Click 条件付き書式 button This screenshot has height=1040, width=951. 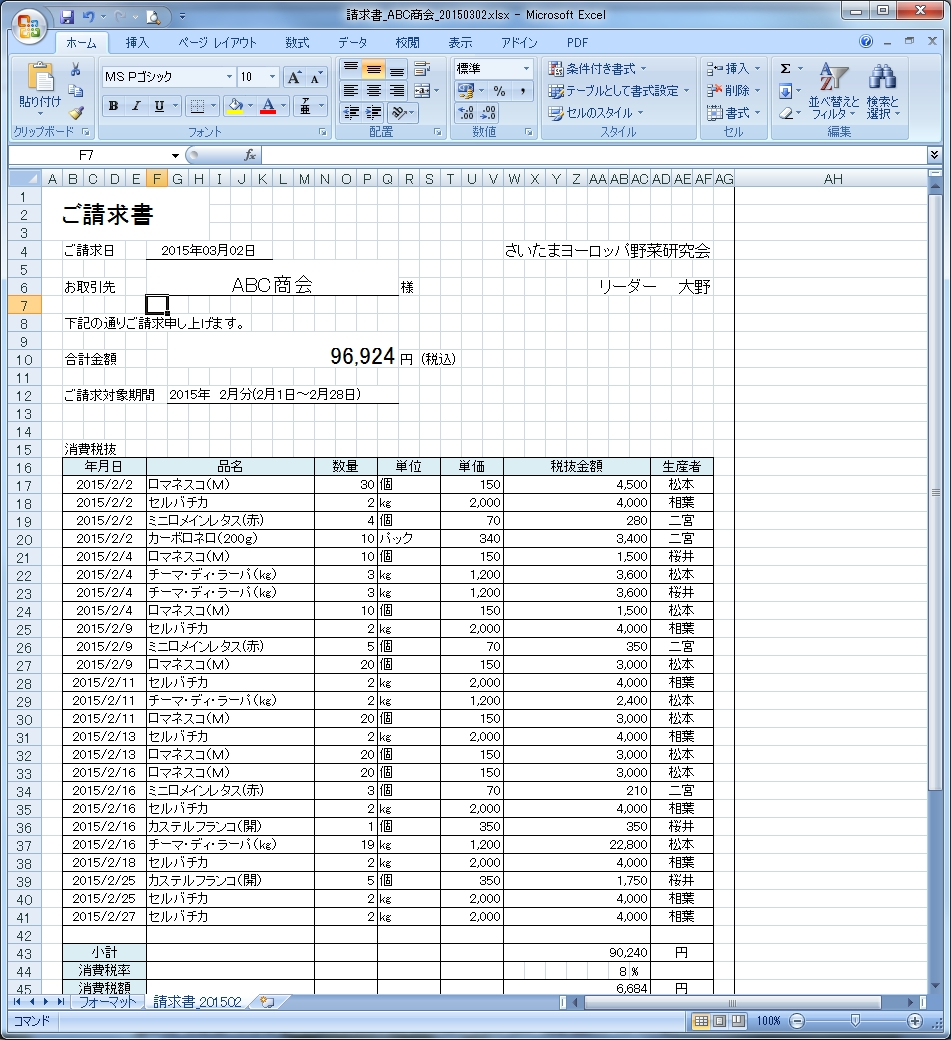click(598, 69)
